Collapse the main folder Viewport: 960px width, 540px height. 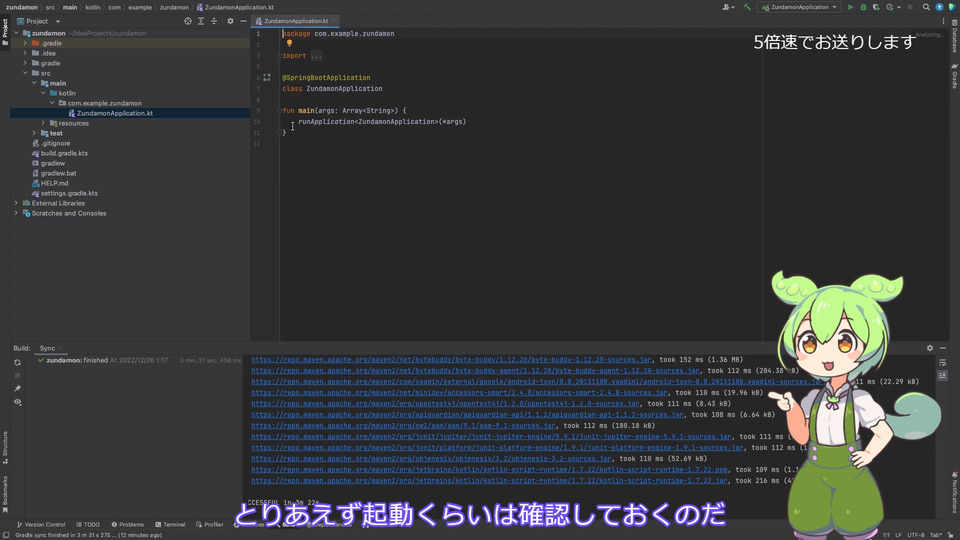tap(34, 83)
